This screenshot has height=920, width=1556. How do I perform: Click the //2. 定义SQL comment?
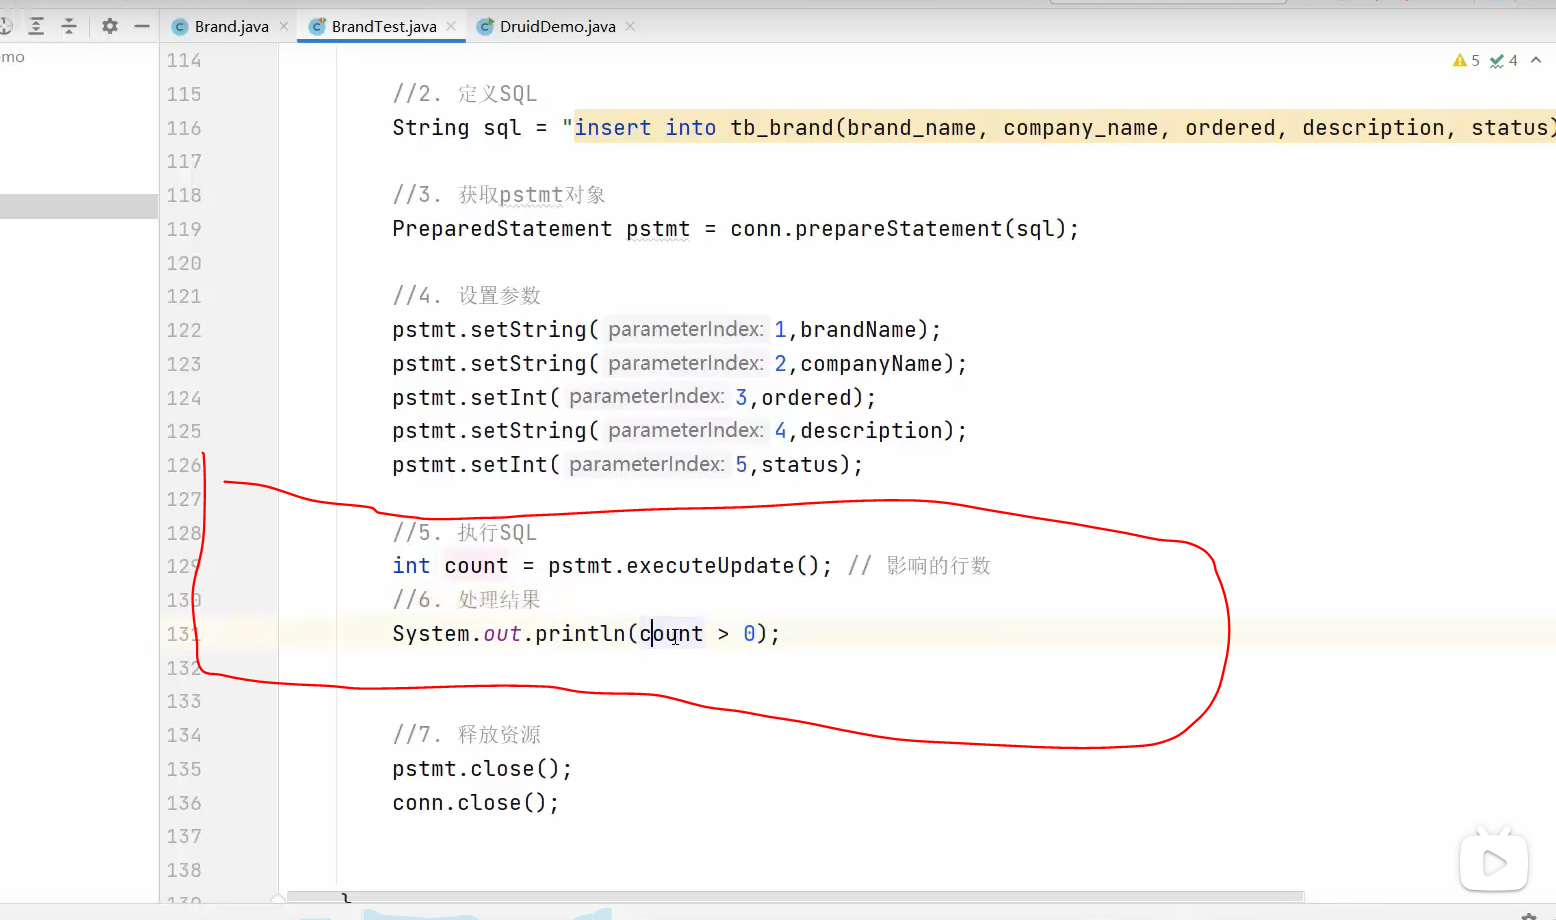[465, 94]
